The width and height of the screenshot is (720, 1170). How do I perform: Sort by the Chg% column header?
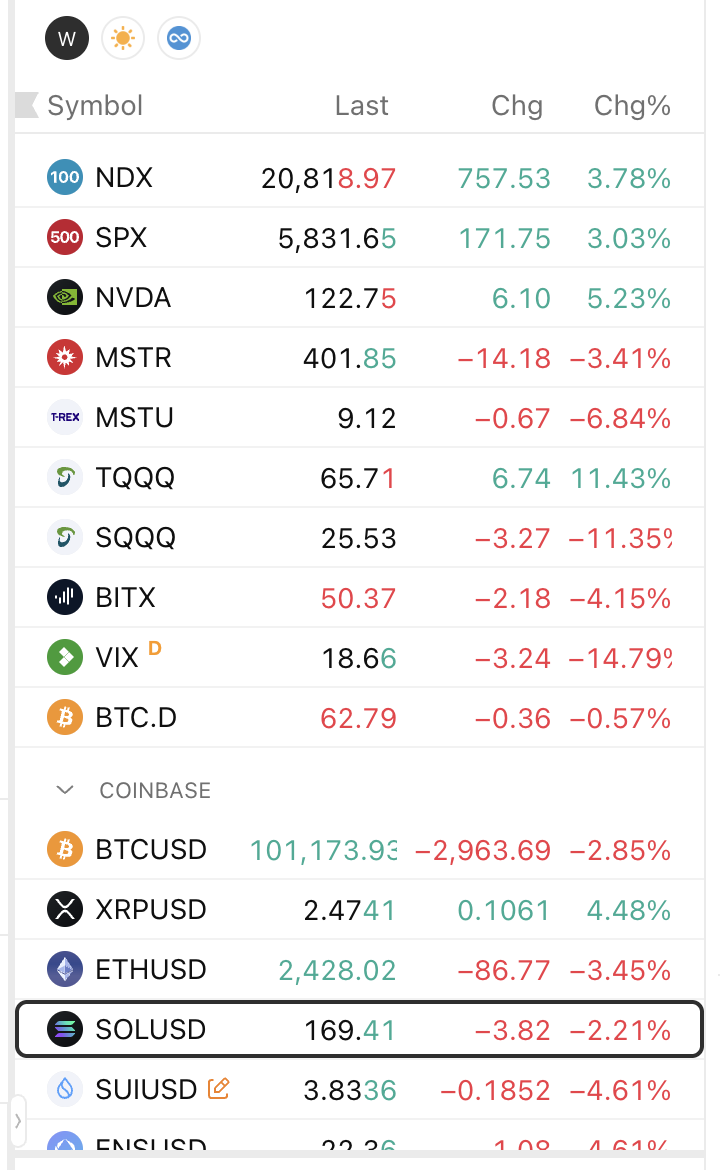pos(632,105)
